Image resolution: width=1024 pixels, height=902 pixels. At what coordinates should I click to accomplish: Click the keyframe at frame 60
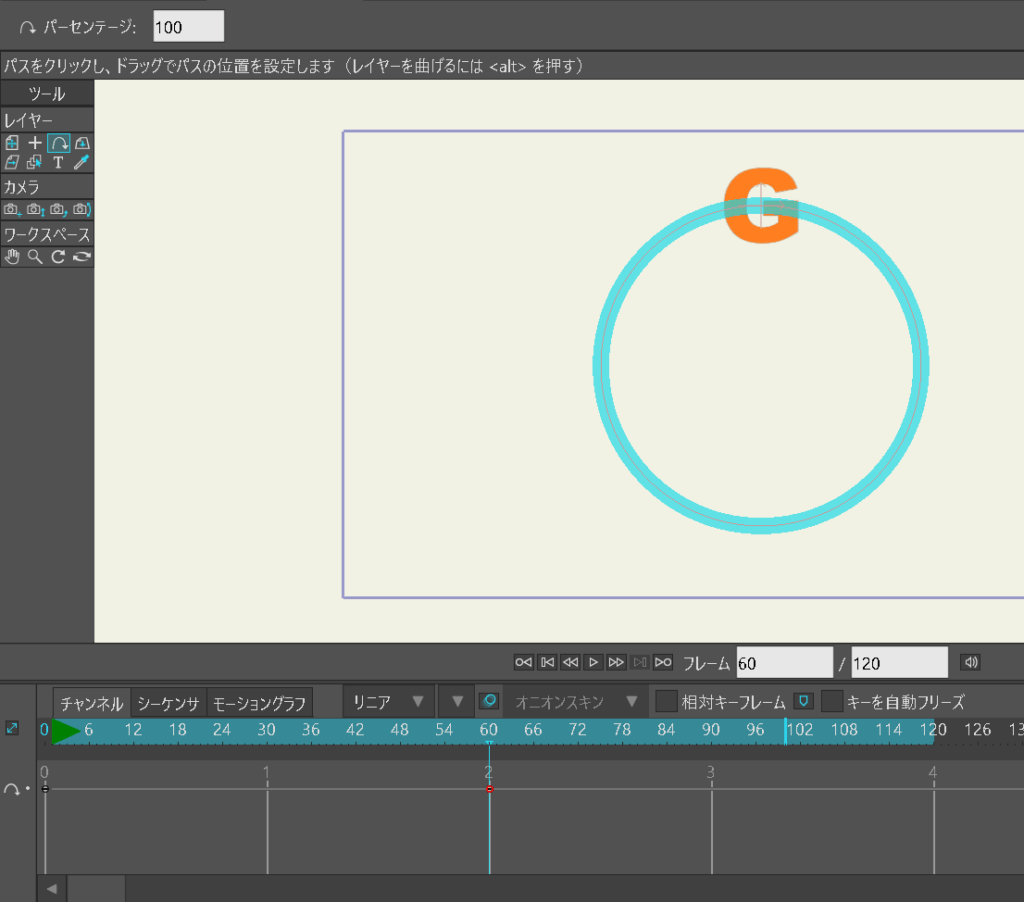[489, 789]
